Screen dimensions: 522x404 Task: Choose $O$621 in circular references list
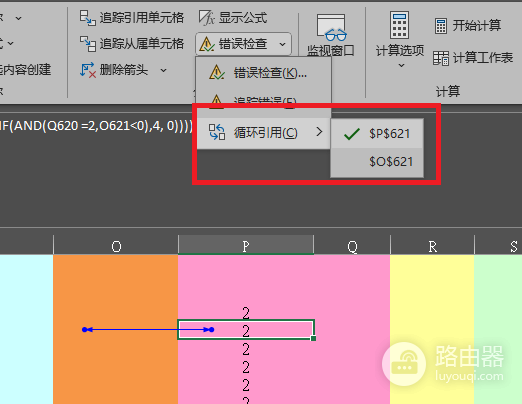point(377,162)
